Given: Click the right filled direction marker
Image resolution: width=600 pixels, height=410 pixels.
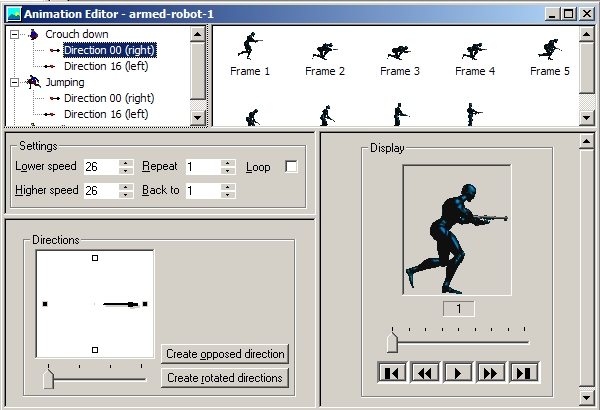Looking at the screenshot, I should coord(145,304).
